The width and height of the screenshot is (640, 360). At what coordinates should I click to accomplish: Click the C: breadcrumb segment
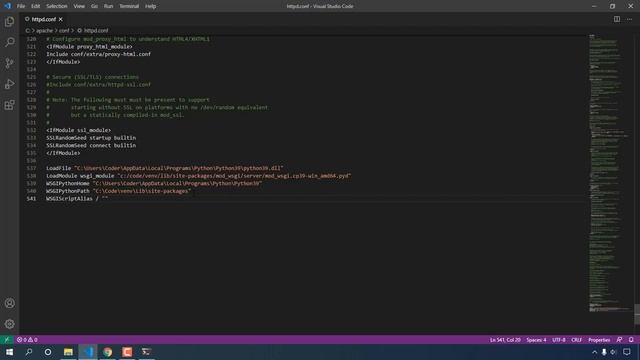pos(27,31)
